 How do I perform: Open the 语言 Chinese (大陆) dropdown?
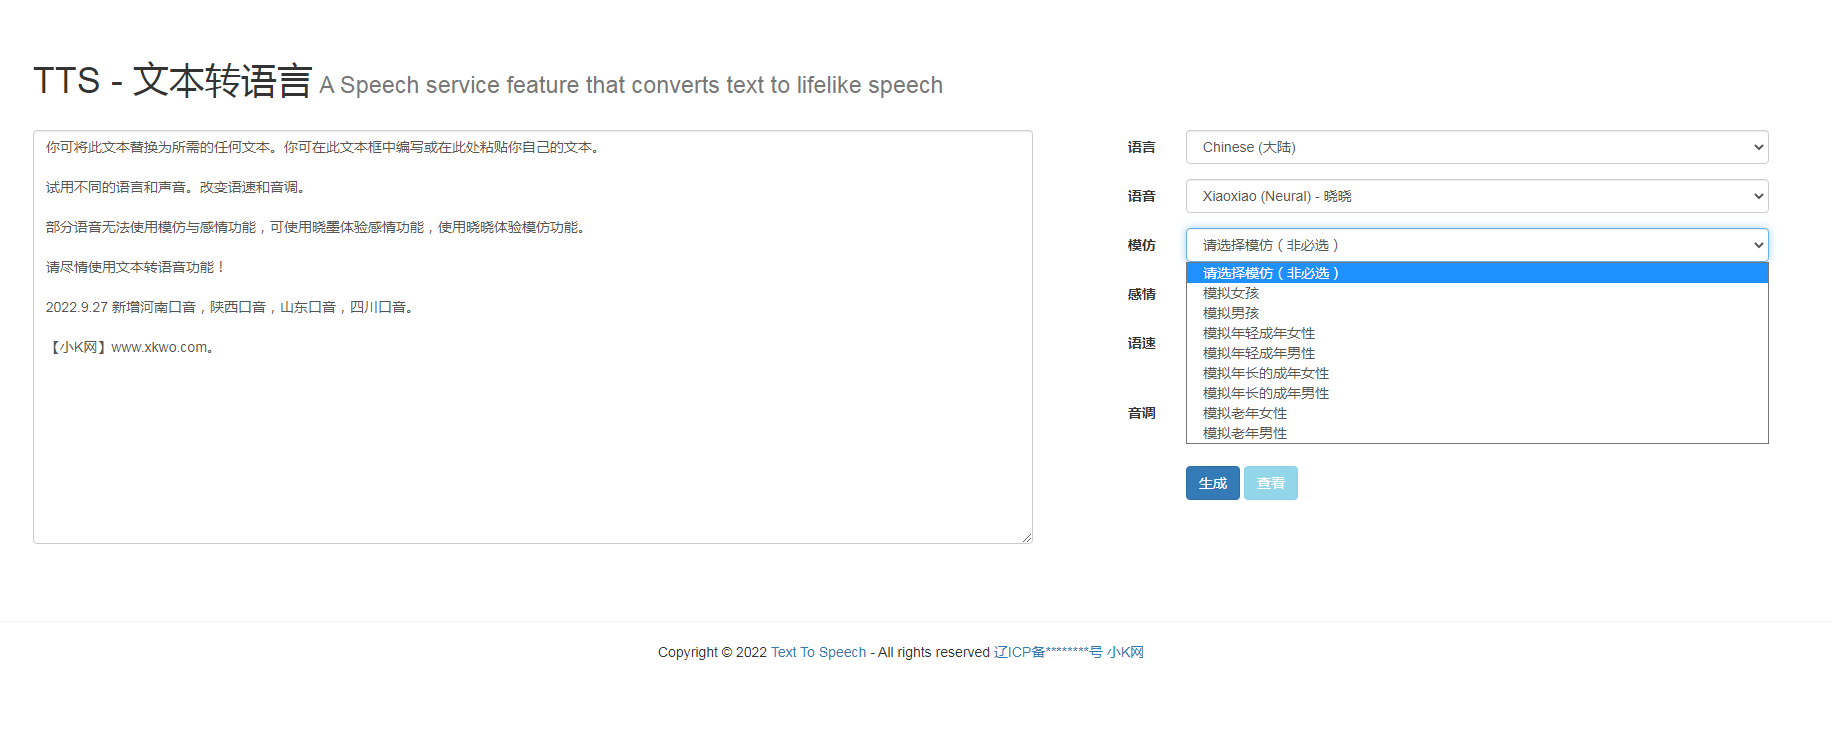tap(1476, 147)
